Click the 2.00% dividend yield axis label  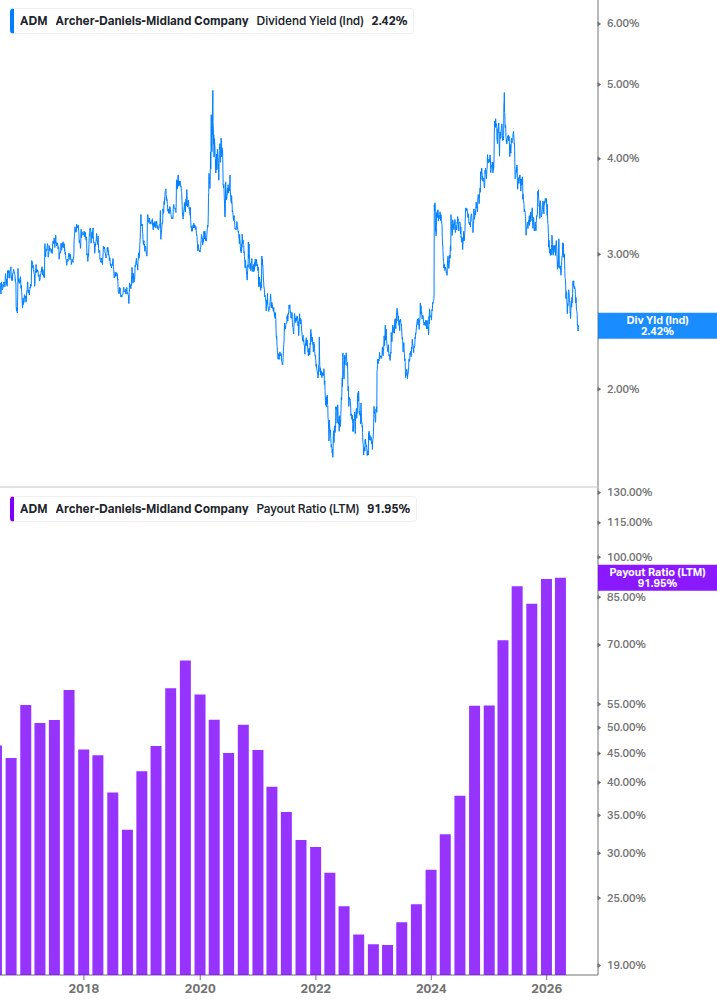(623, 389)
